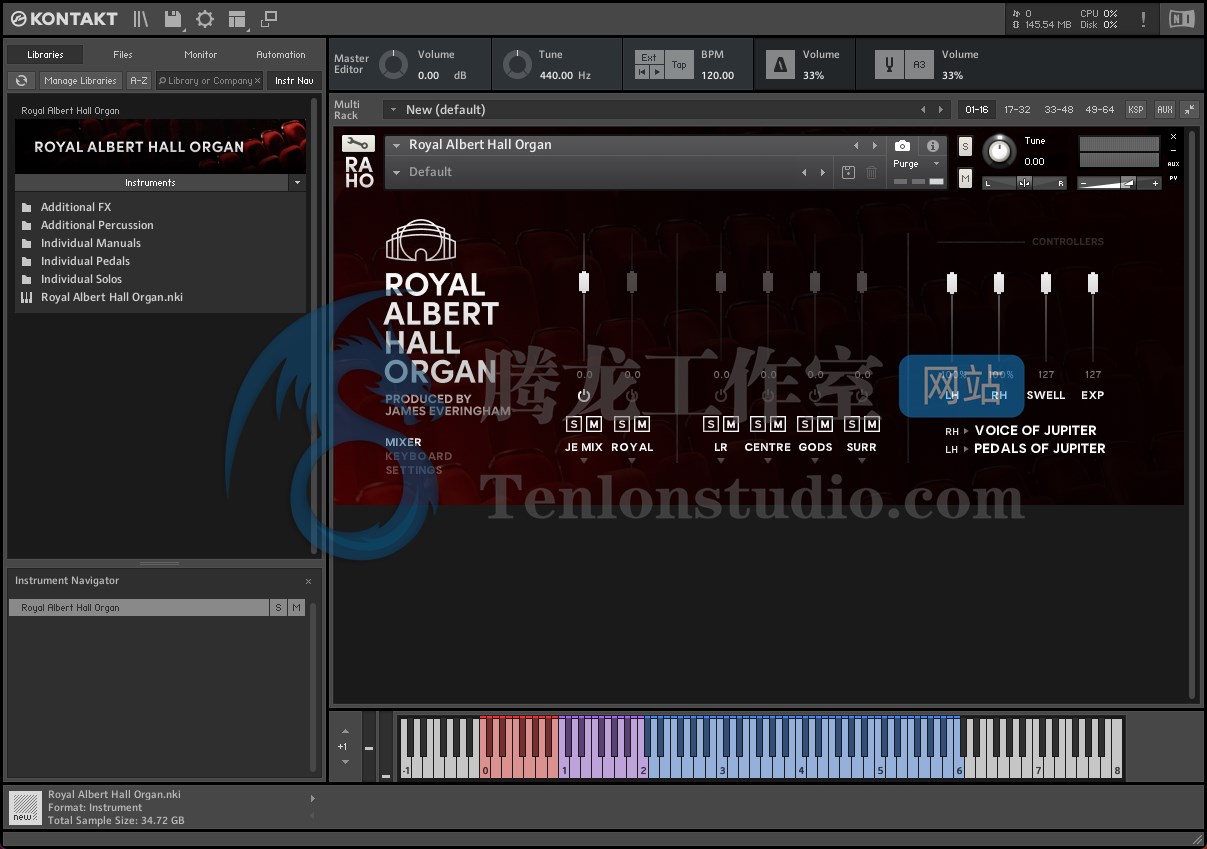Open the SETTINGS page
The width and height of the screenshot is (1207, 849).
pos(414,470)
